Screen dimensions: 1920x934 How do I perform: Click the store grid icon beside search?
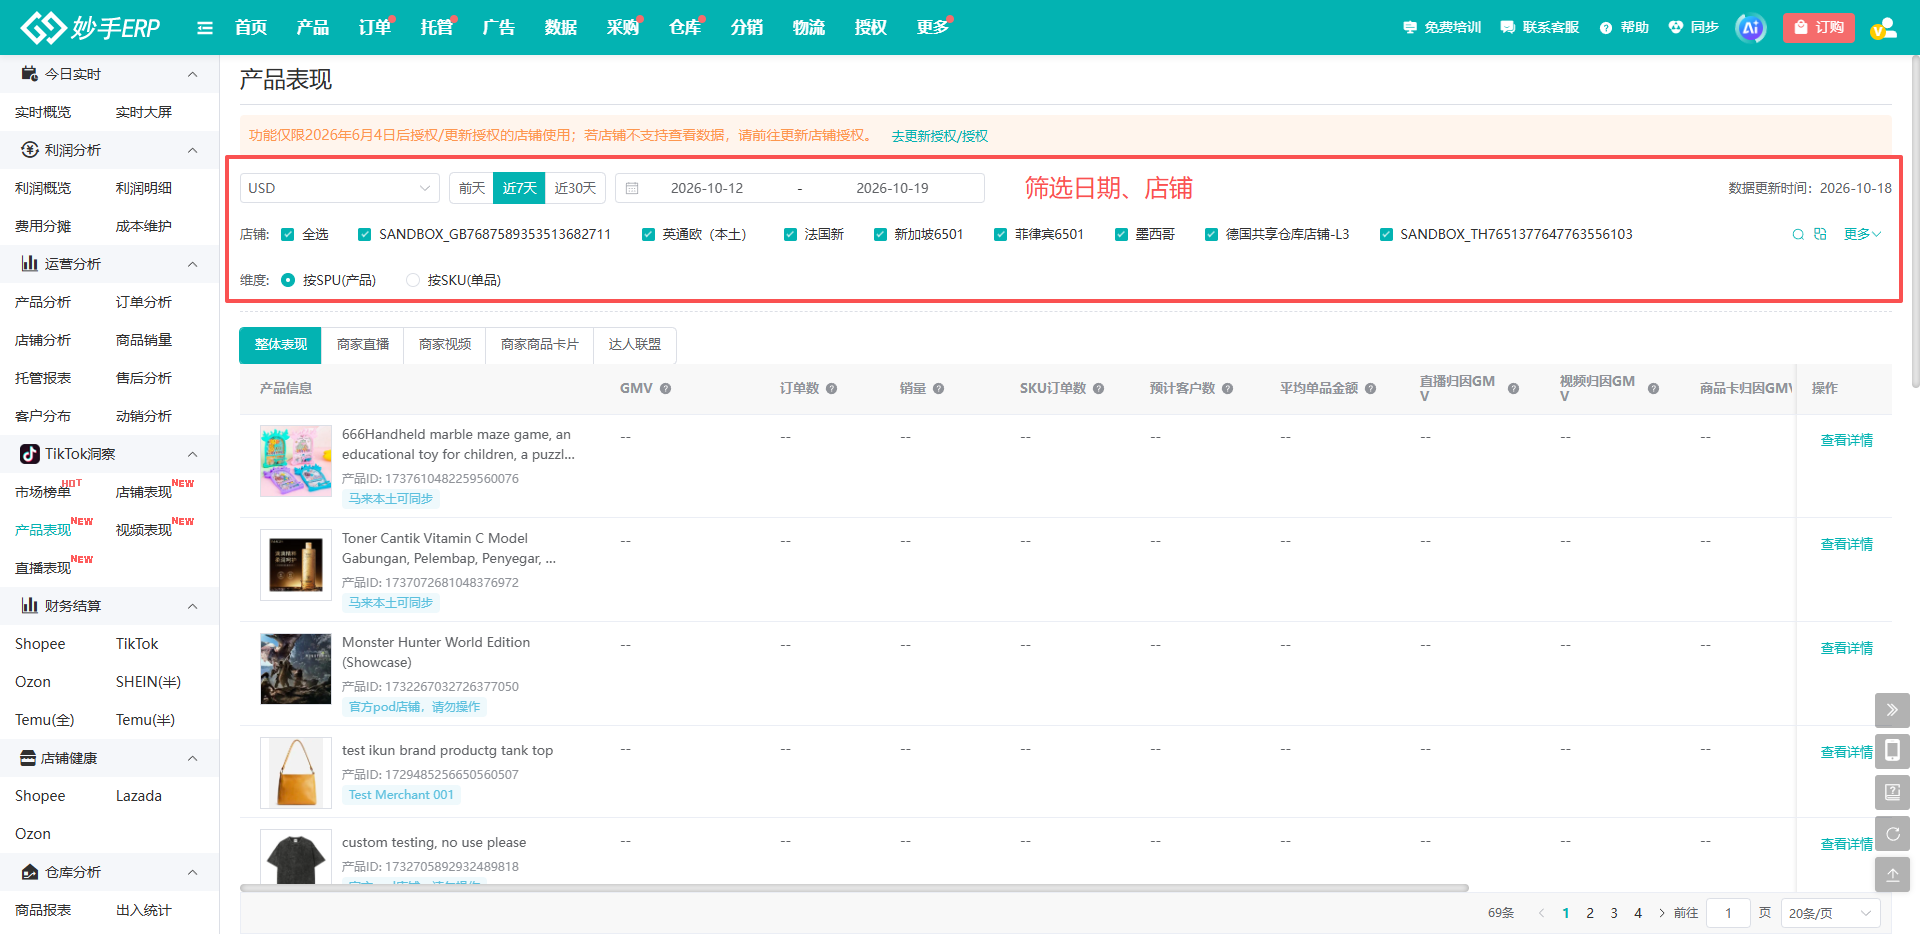point(1820,234)
